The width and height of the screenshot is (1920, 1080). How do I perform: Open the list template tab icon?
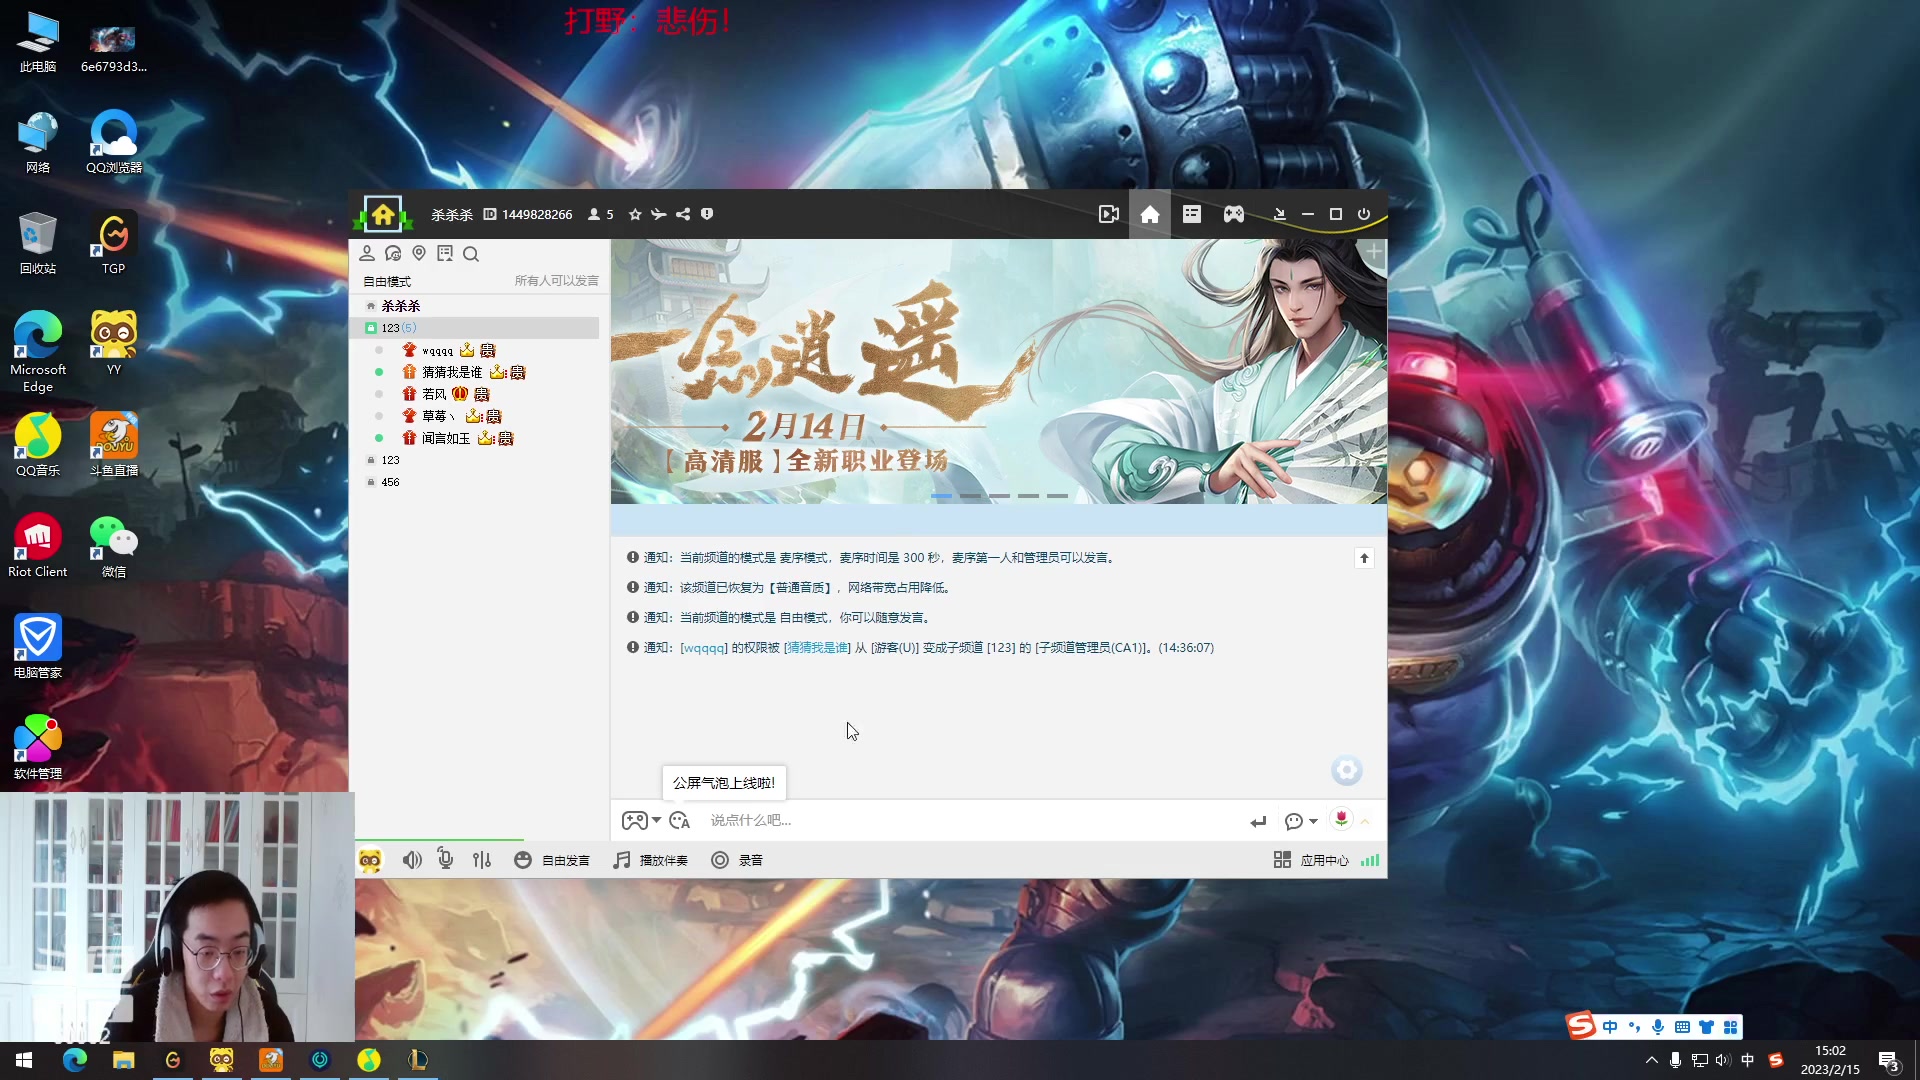pyautogui.click(x=1192, y=214)
